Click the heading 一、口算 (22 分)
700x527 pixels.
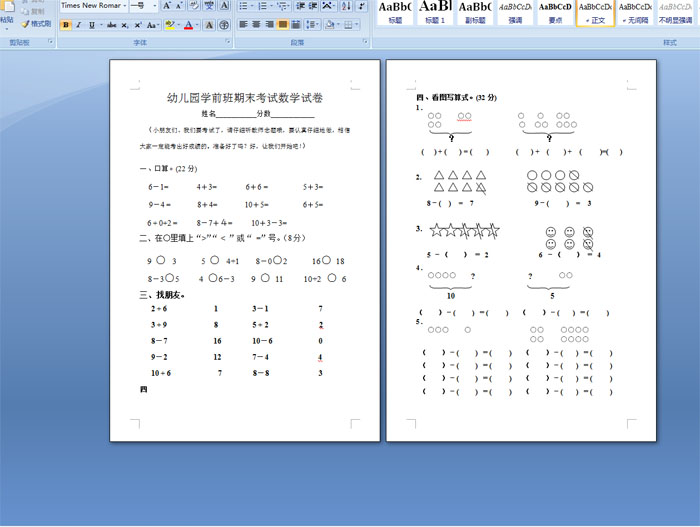[x=168, y=169]
